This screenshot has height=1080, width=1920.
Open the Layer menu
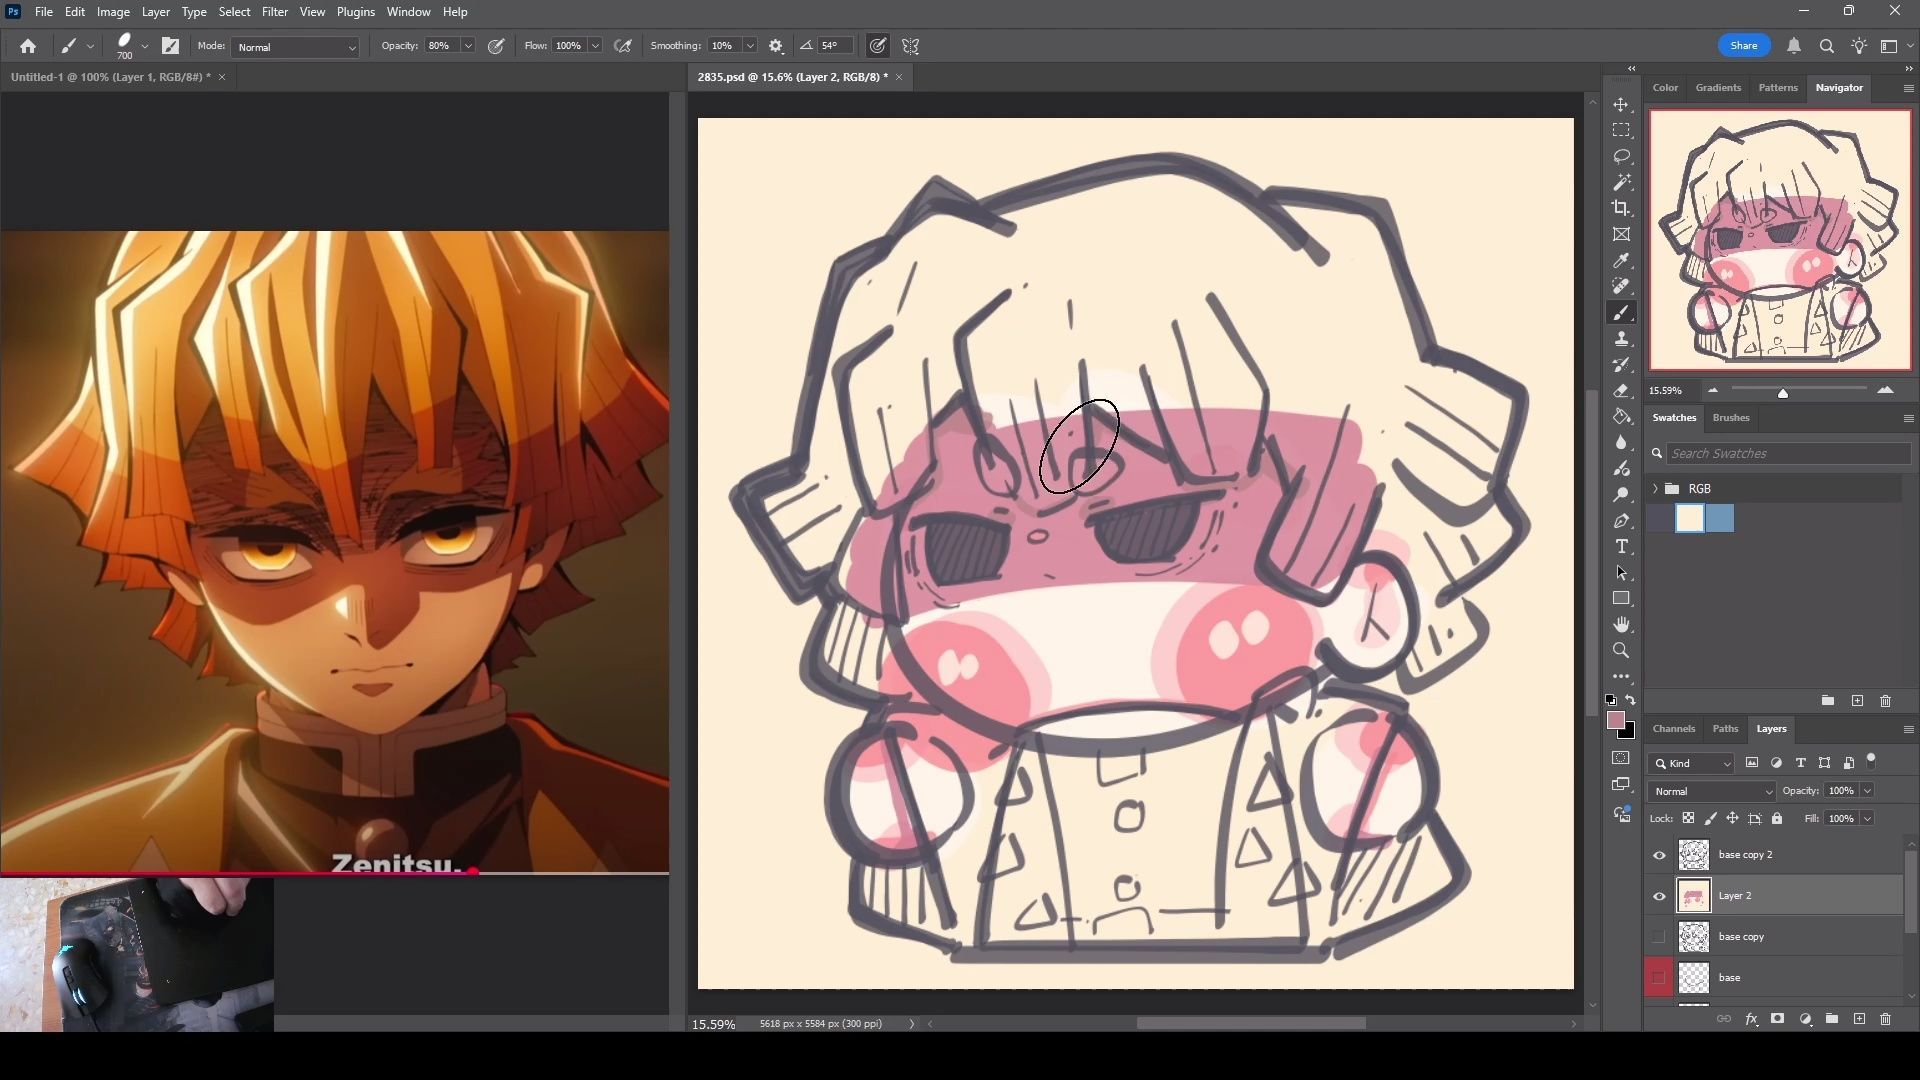tap(155, 12)
